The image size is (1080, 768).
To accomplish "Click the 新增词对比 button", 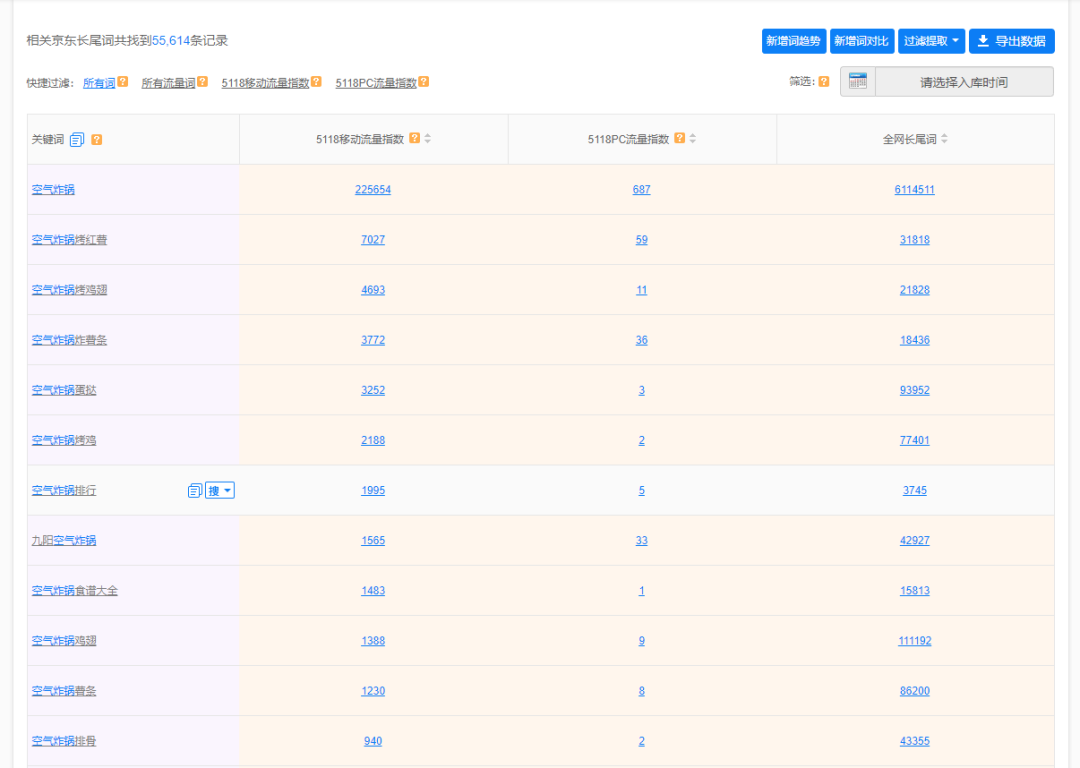I will pos(860,41).
